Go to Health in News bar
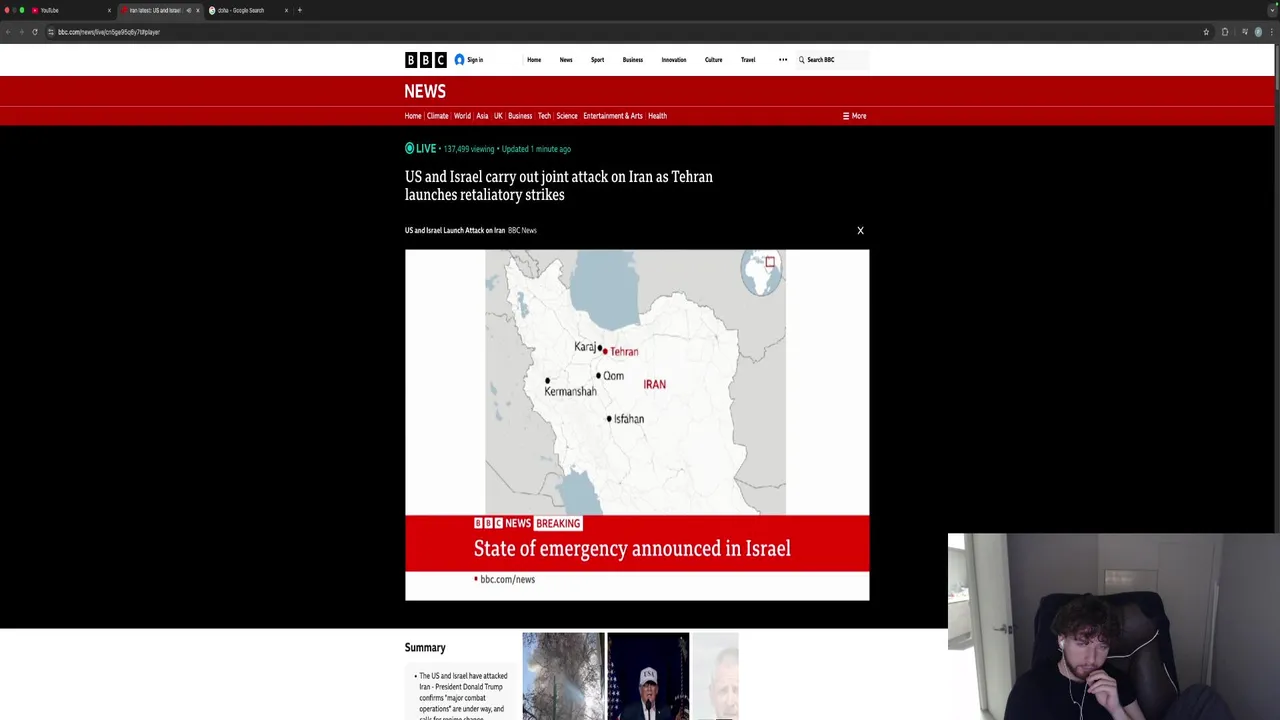 [x=657, y=116]
